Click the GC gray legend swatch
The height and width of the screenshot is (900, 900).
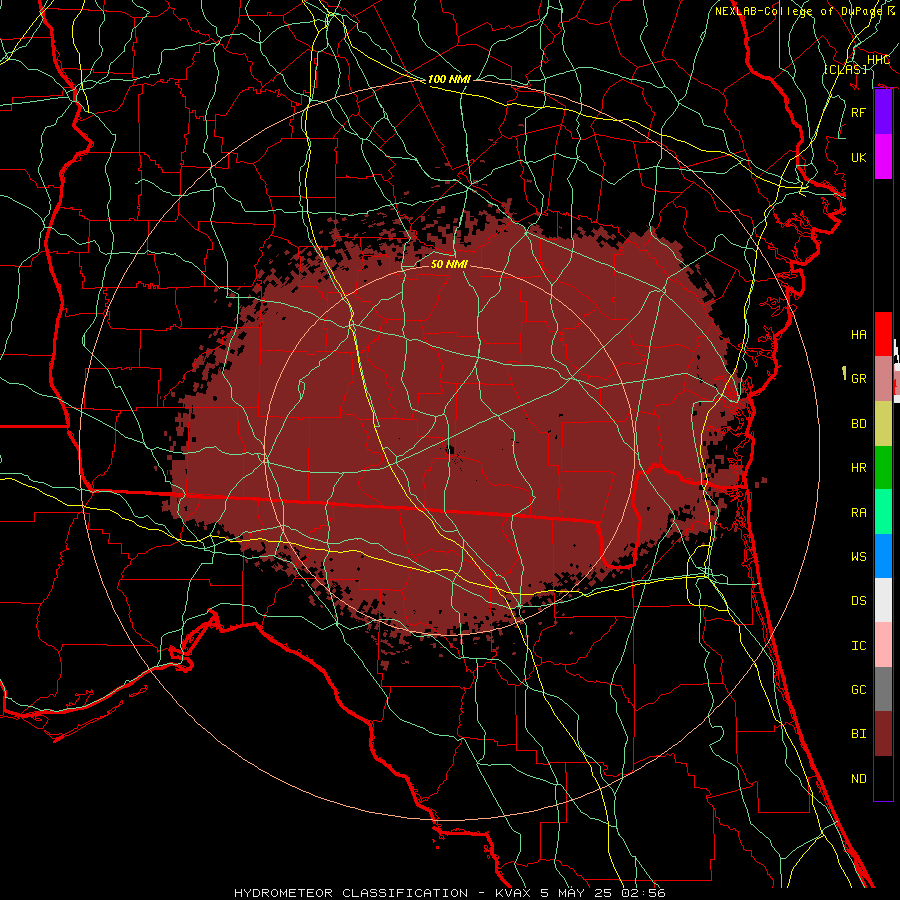[883, 689]
